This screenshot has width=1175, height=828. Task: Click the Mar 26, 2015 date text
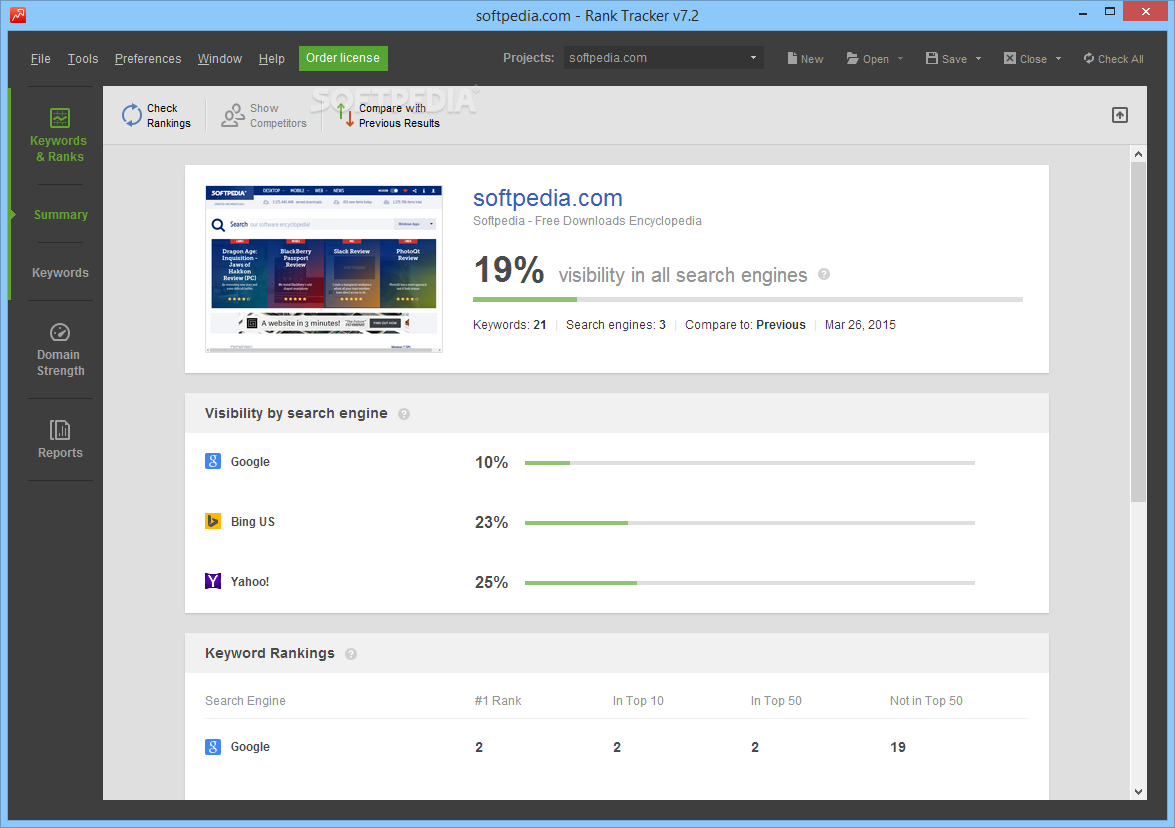(860, 324)
